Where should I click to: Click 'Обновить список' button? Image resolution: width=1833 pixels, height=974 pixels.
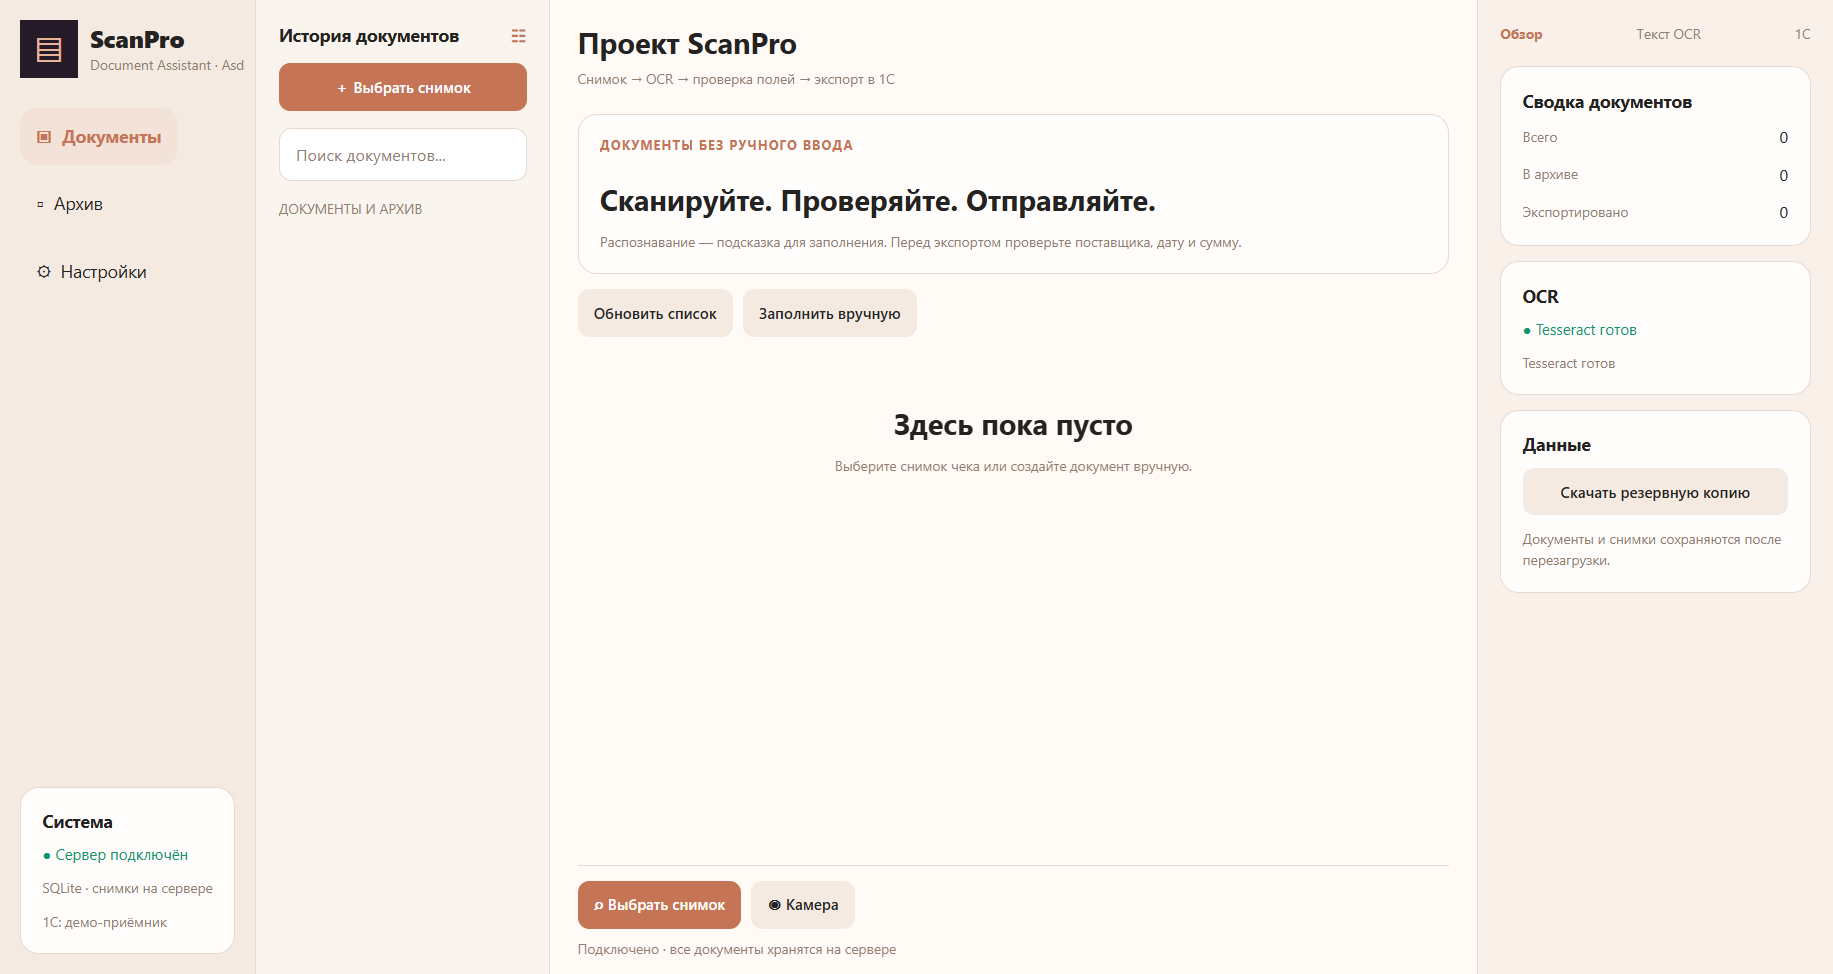pyautogui.click(x=655, y=313)
